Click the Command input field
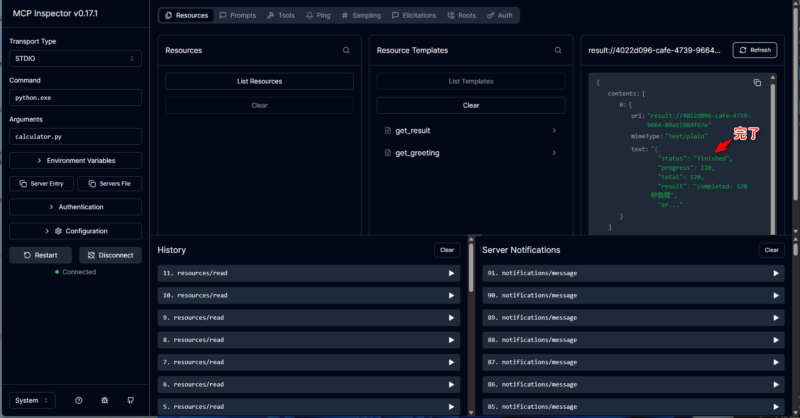This screenshot has height=418, width=800. (x=75, y=98)
